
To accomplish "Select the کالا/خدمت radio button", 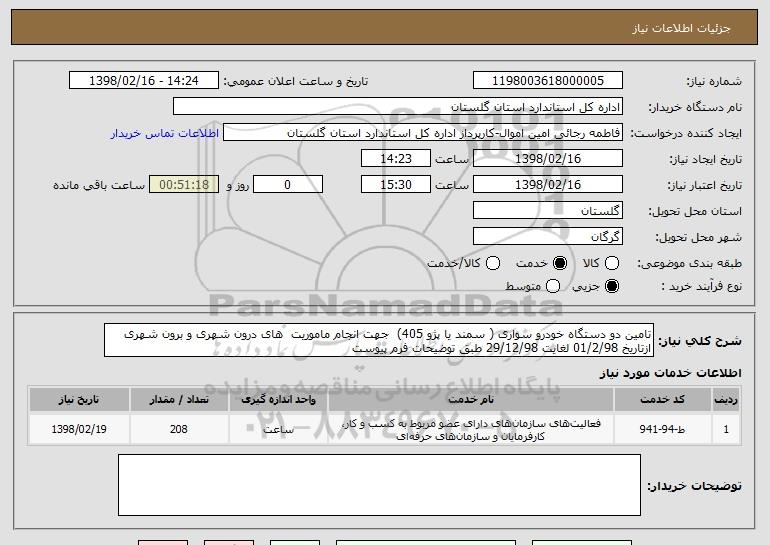I will (x=493, y=263).
